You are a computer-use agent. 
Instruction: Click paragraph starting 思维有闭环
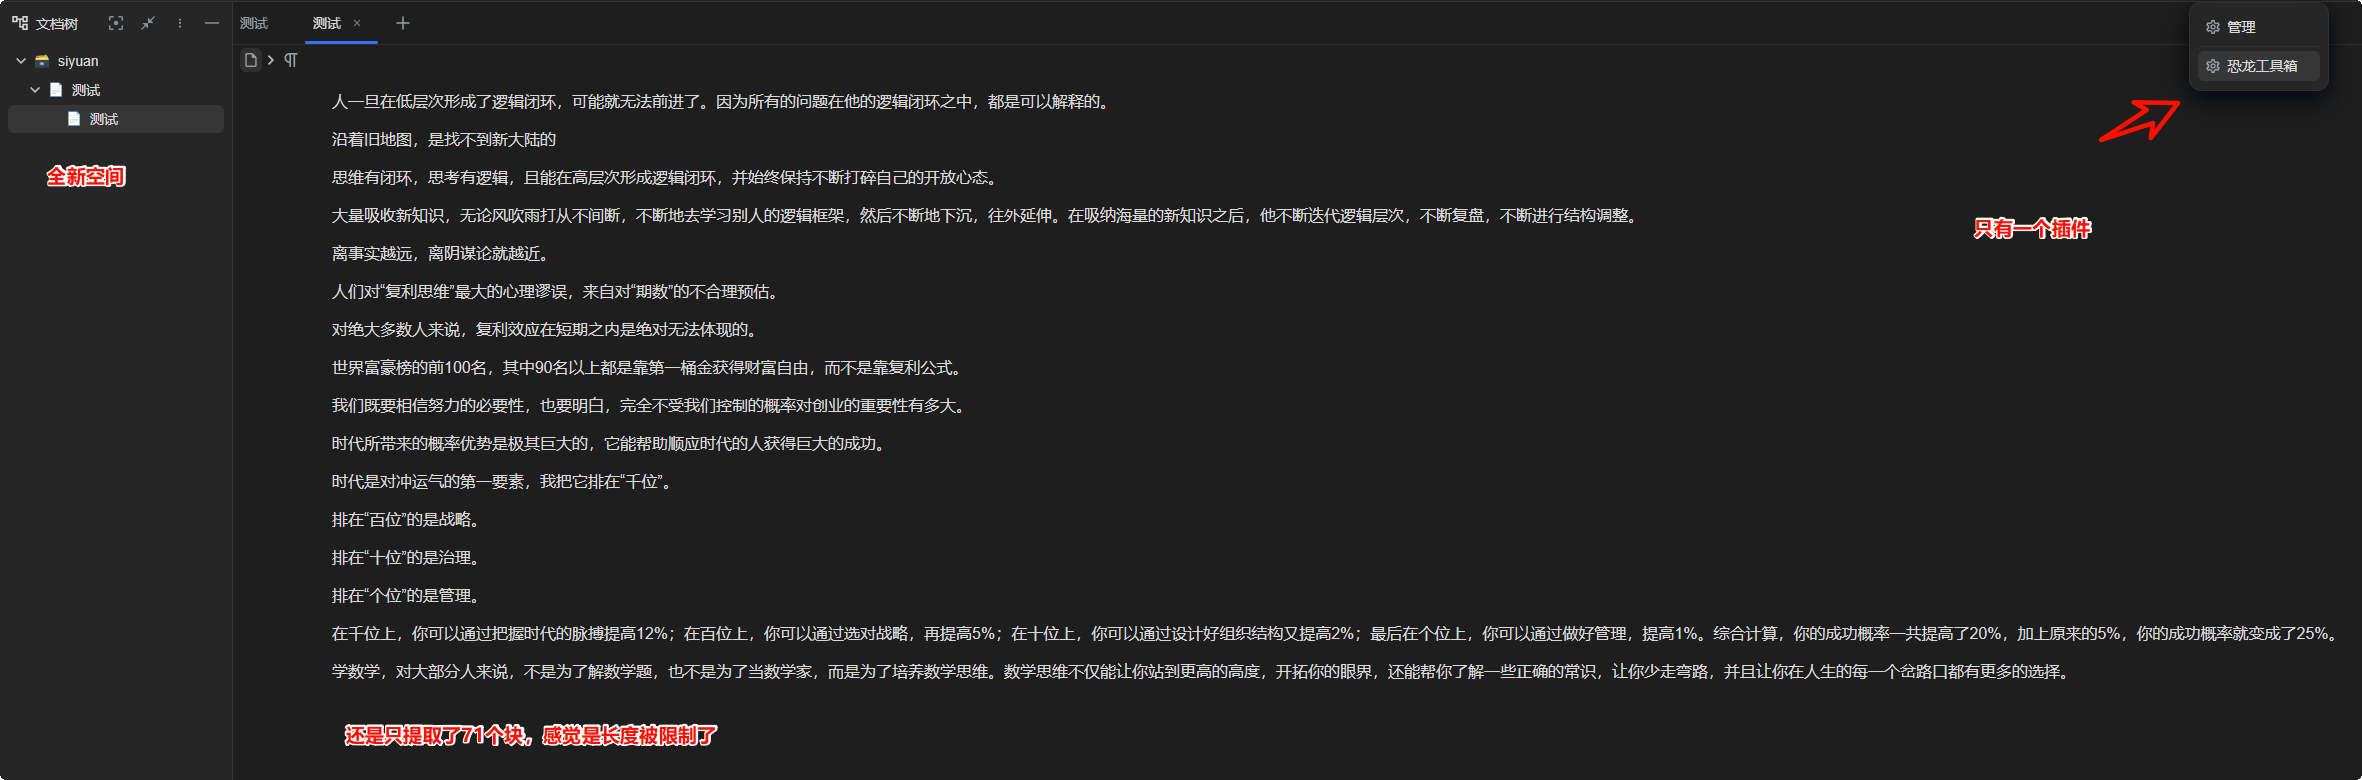point(667,178)
